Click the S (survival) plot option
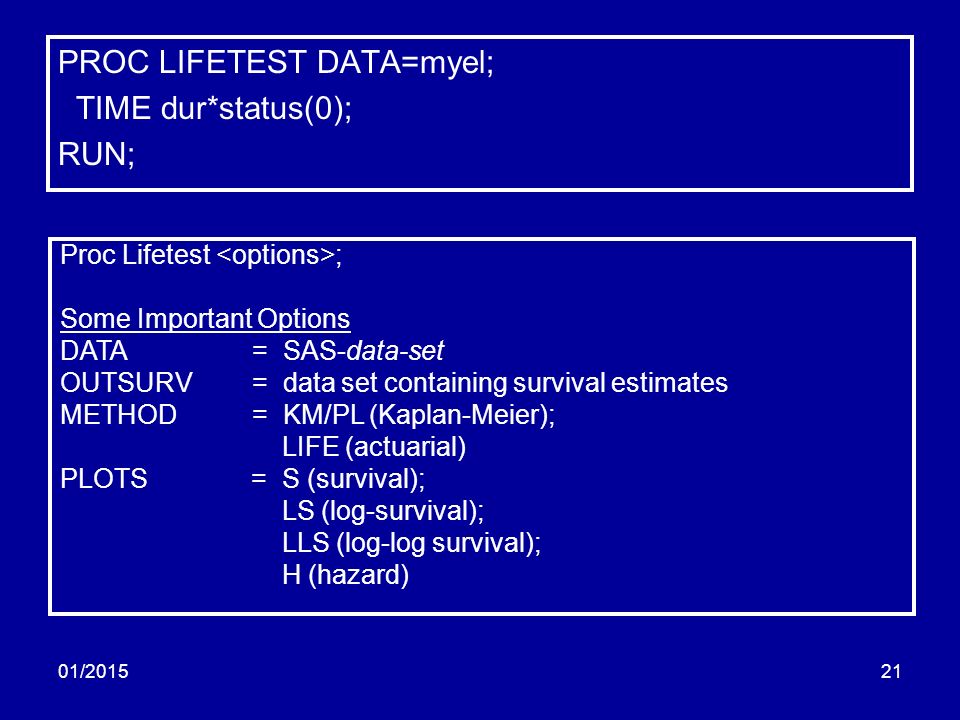 (x=354, y=479)
